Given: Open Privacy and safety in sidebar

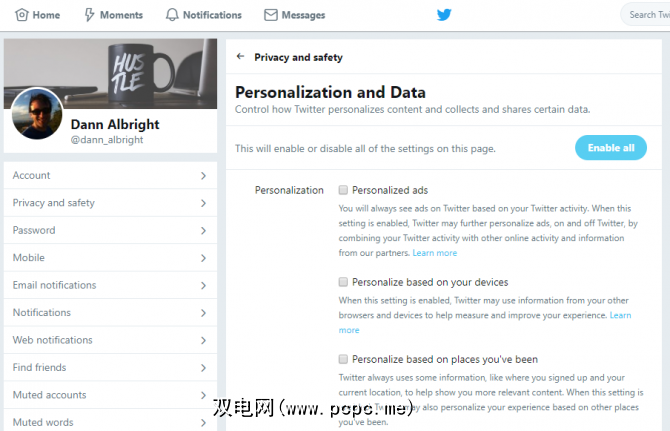Looking at the screenshot, I should point(110,203).
